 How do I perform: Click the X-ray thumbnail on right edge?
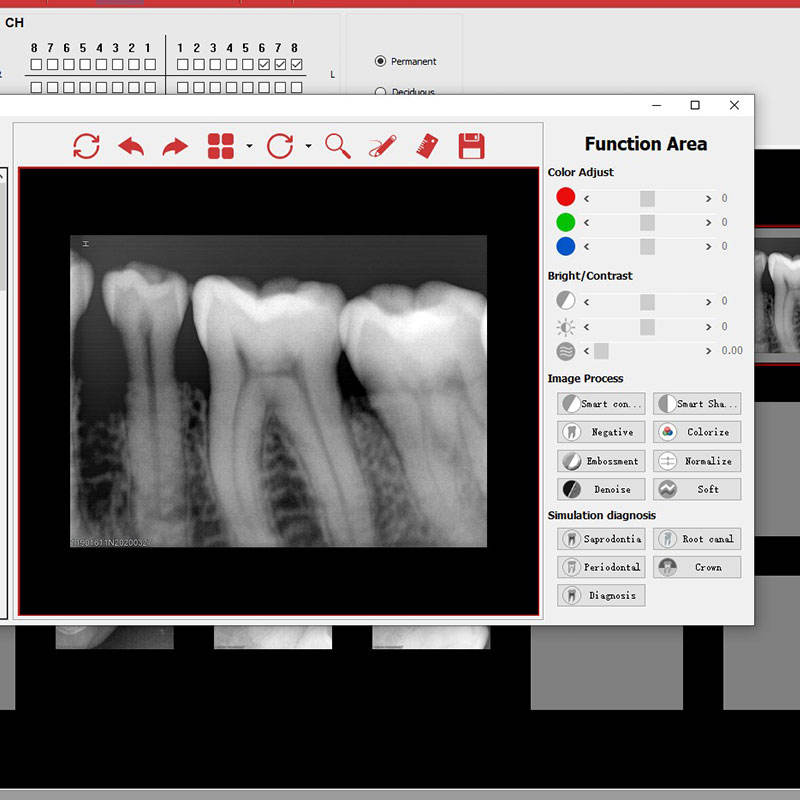pyautogui.click(x=777, y=295)
